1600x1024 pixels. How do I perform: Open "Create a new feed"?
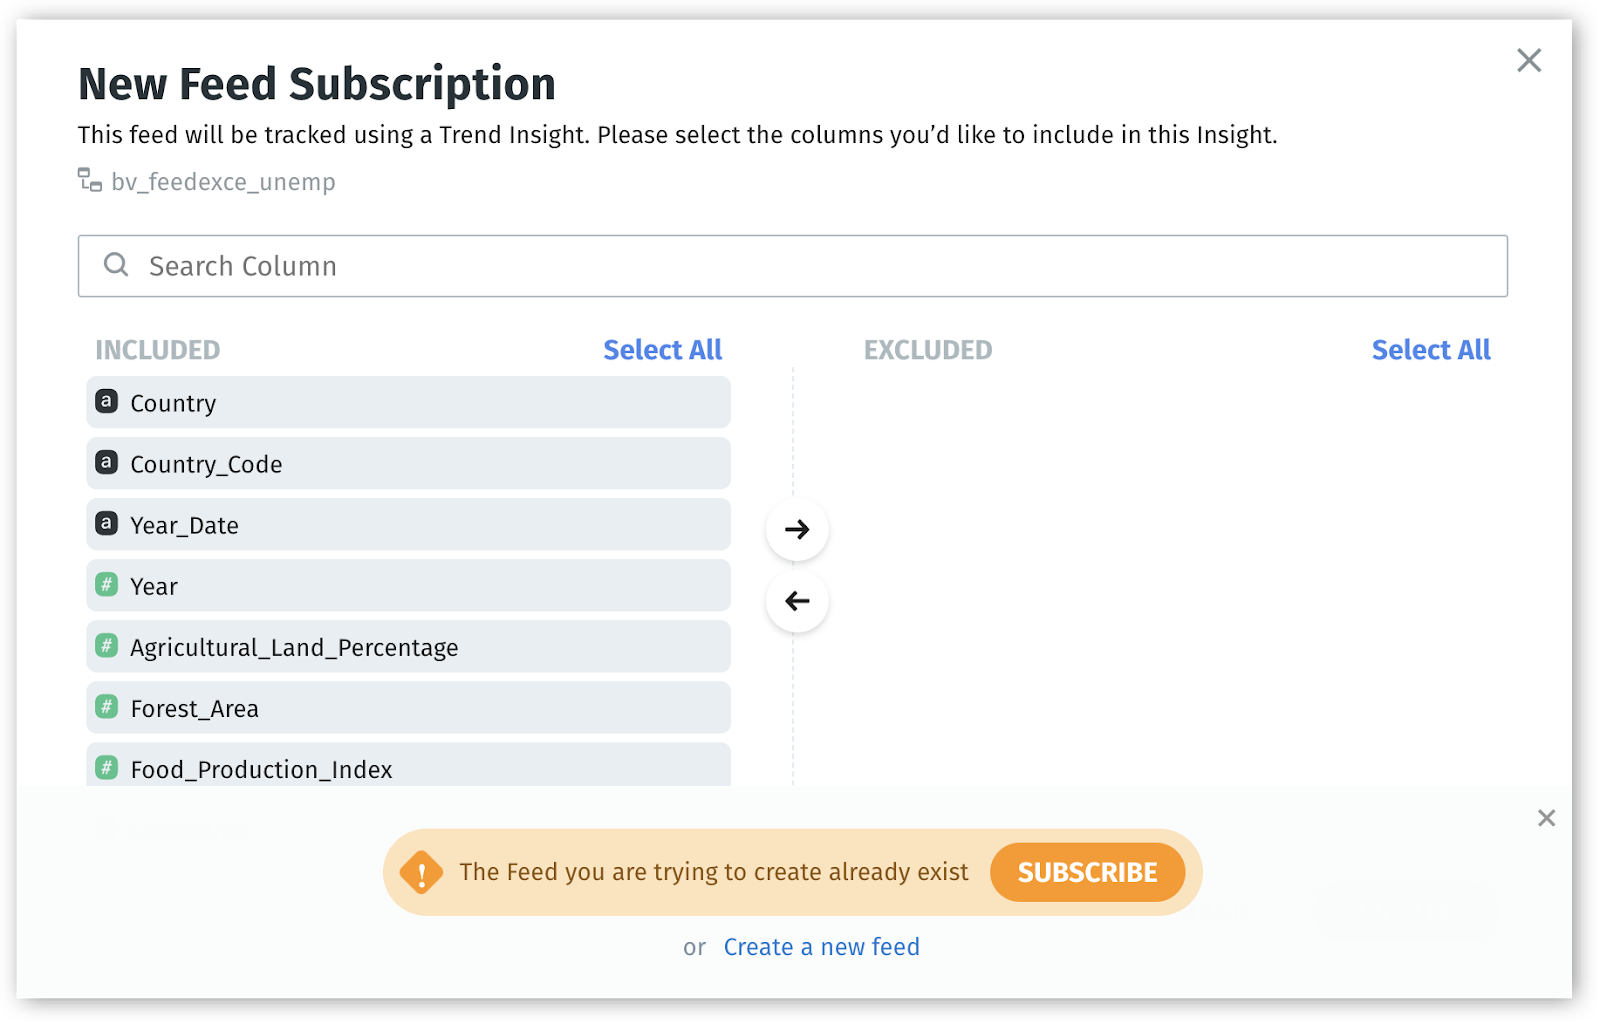[821, 946]
